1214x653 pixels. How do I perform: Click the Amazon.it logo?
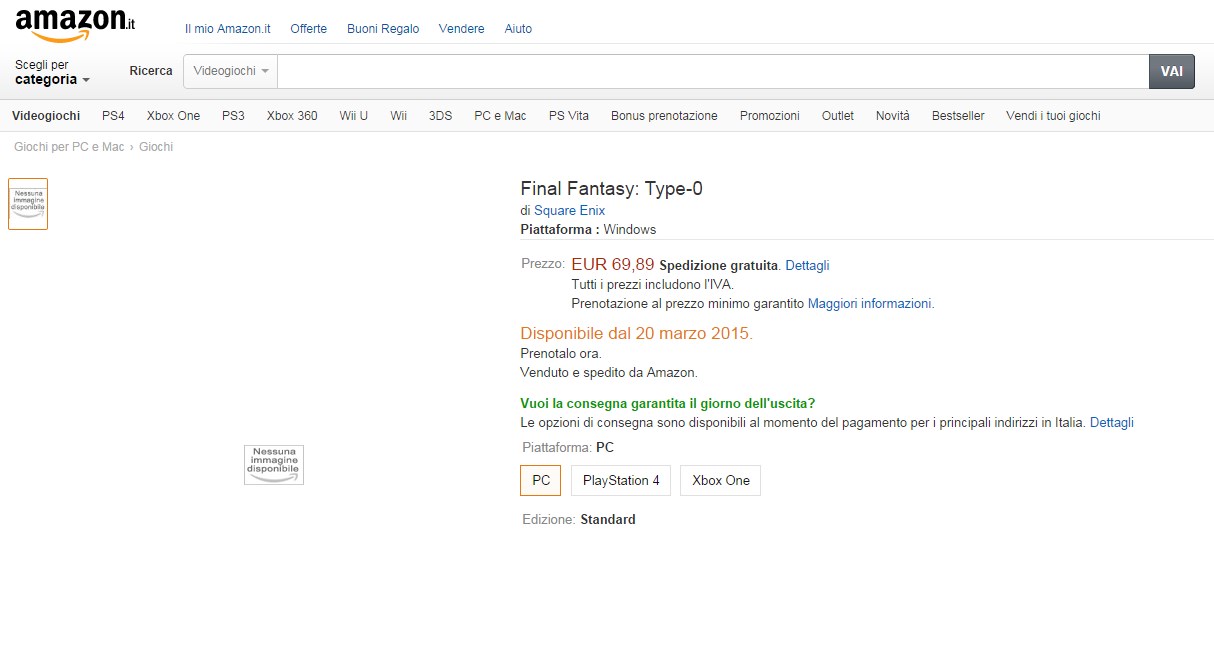pyautogui.click(x=76, y=24)
